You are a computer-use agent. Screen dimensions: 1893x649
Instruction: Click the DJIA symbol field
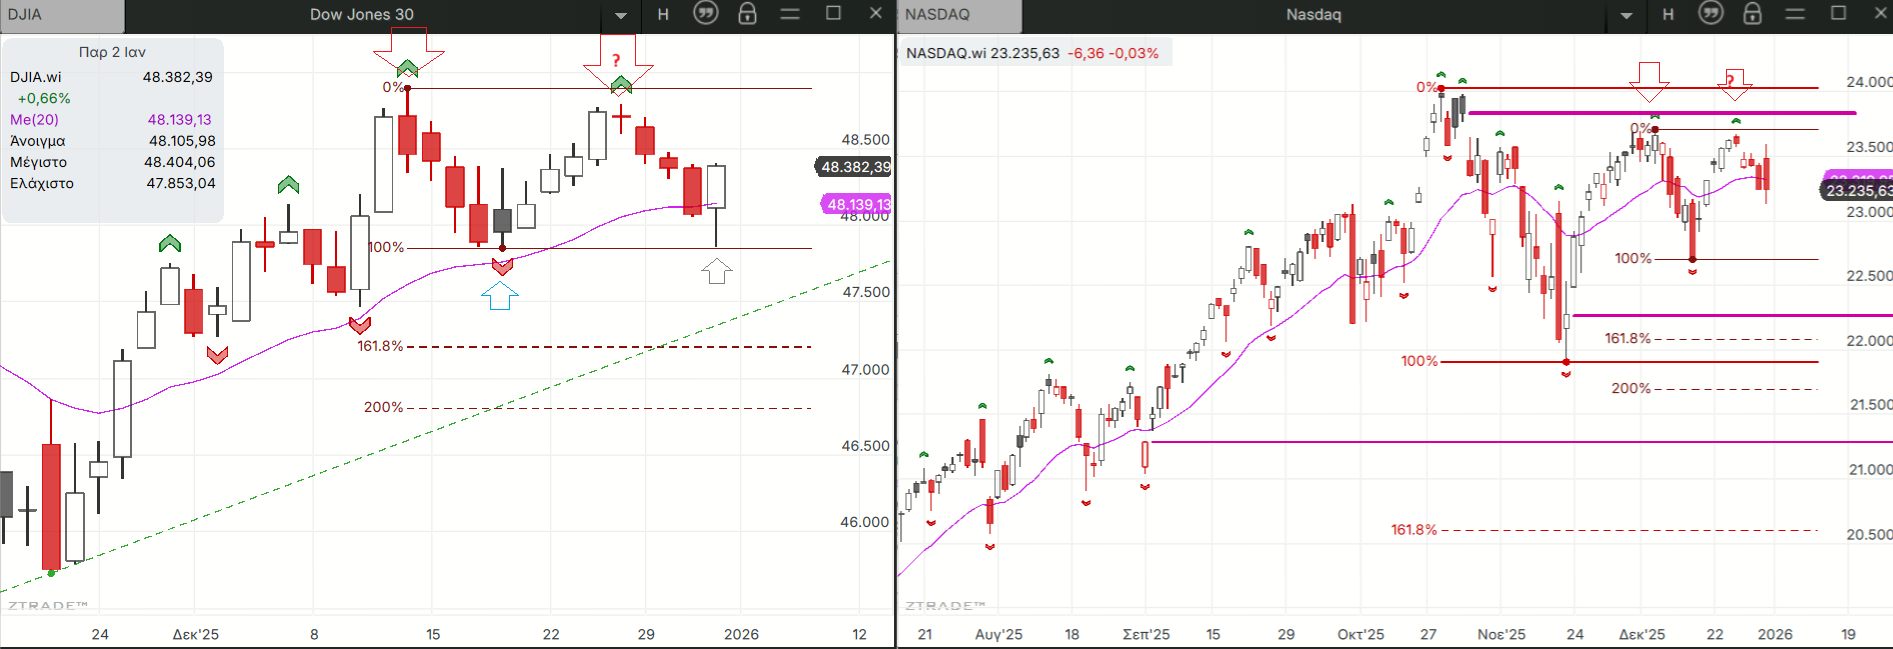click(61, 15)
